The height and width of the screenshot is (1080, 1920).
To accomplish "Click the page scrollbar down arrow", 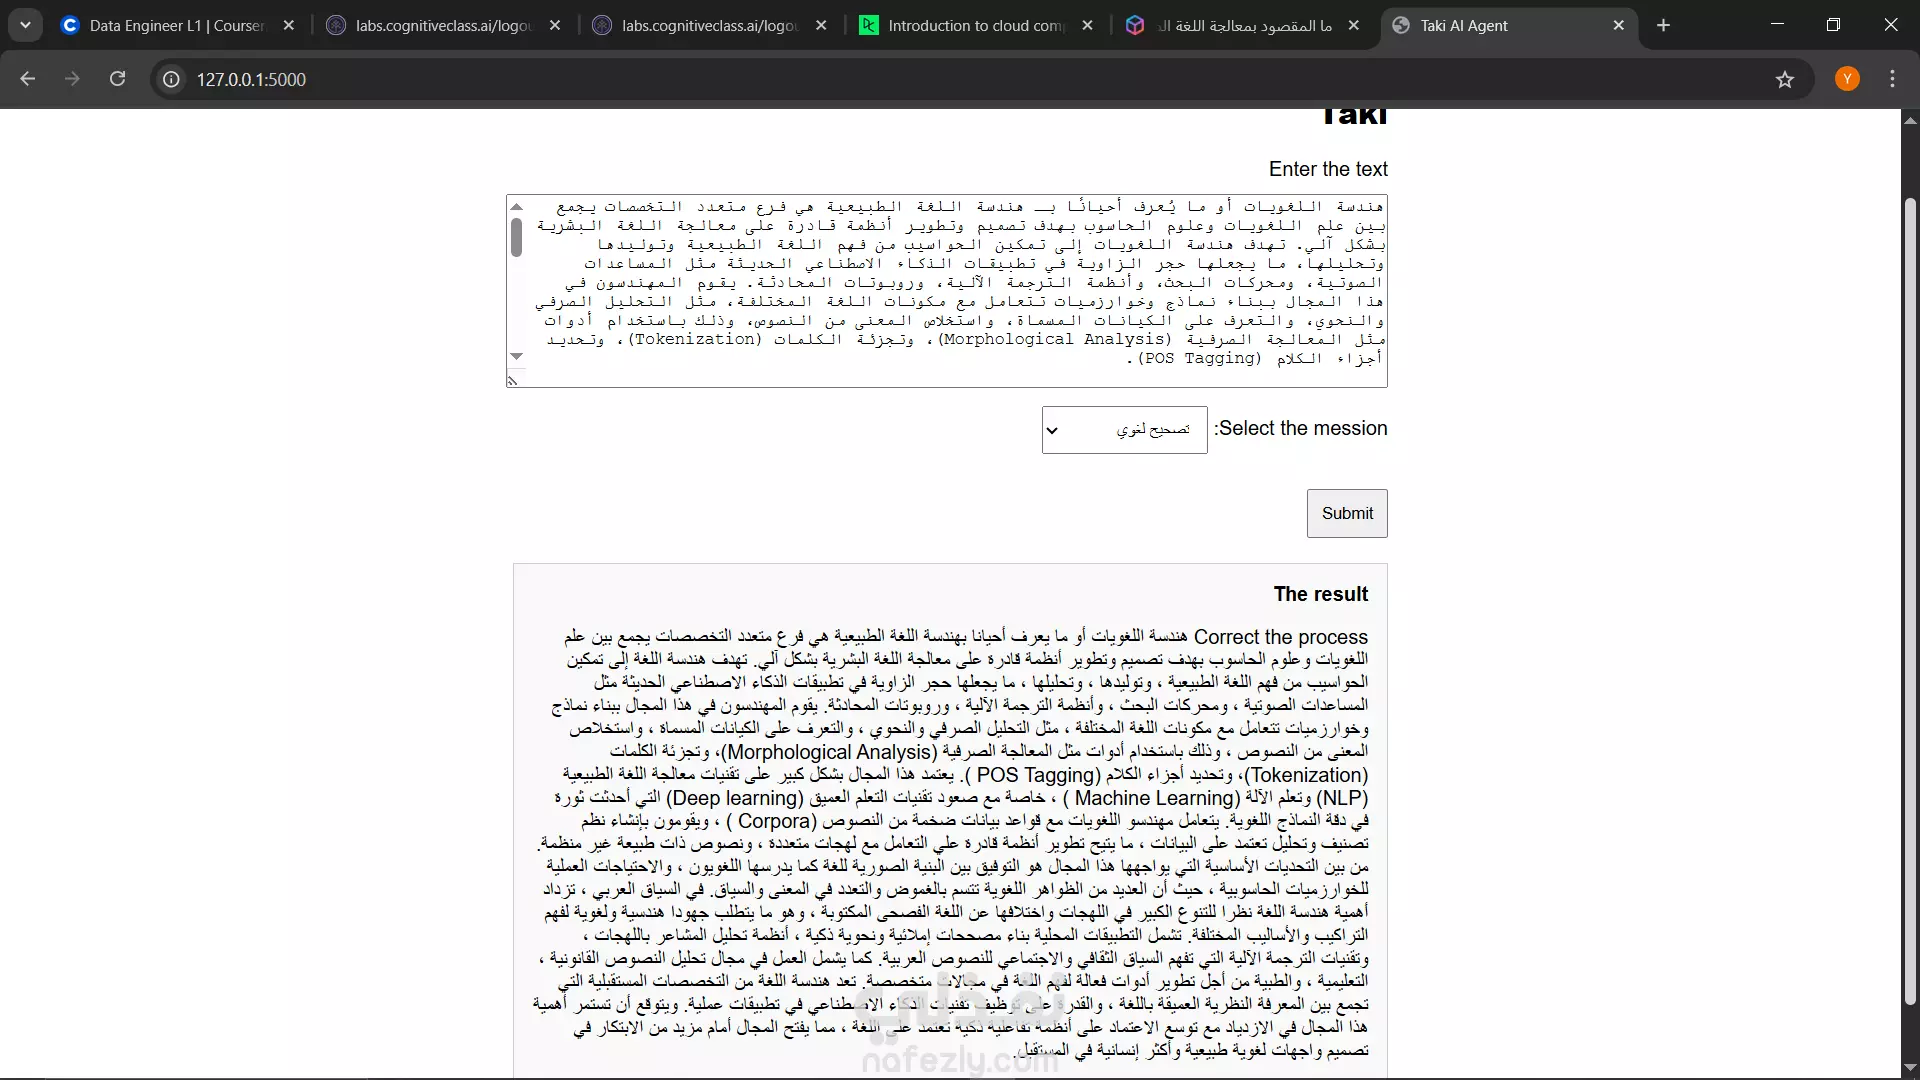I will [x=1910, y=1067].
